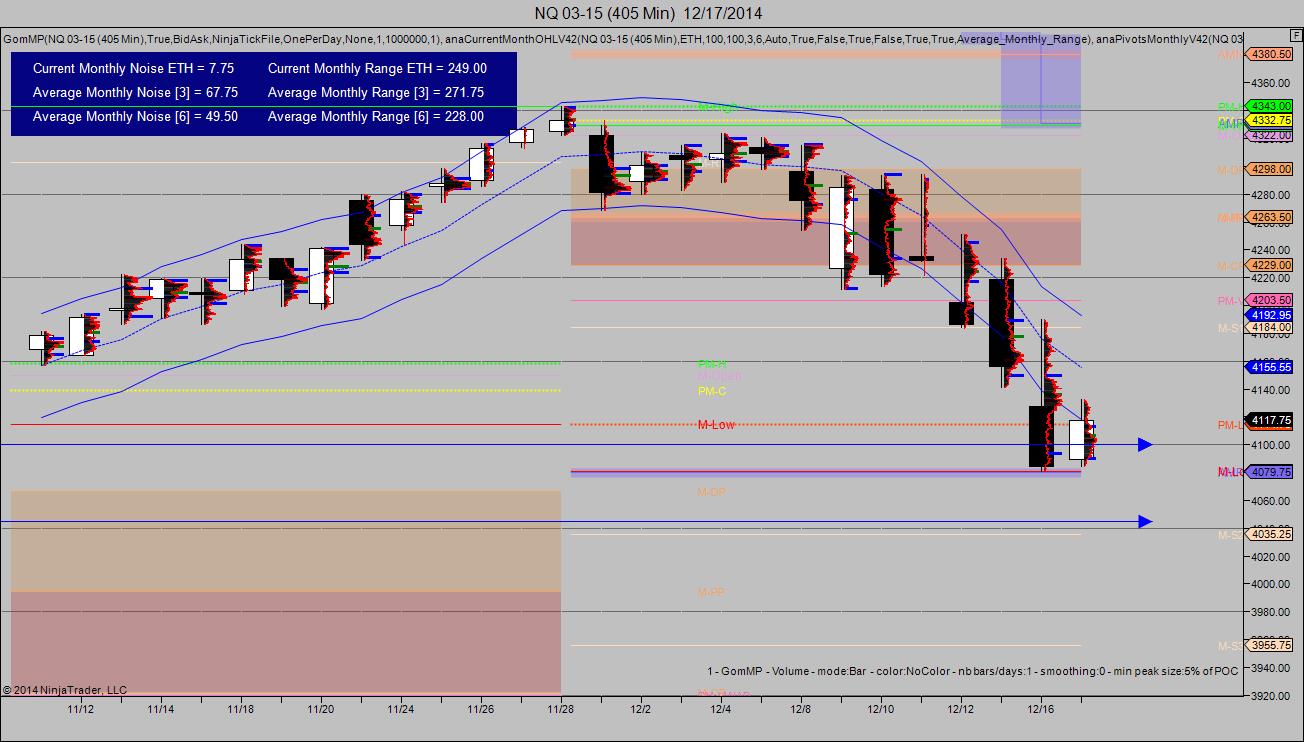Screen dimensions: 1304x742
Task: Click the yellow 4332.75 price marker
Action: click(x=1270, y=120)
